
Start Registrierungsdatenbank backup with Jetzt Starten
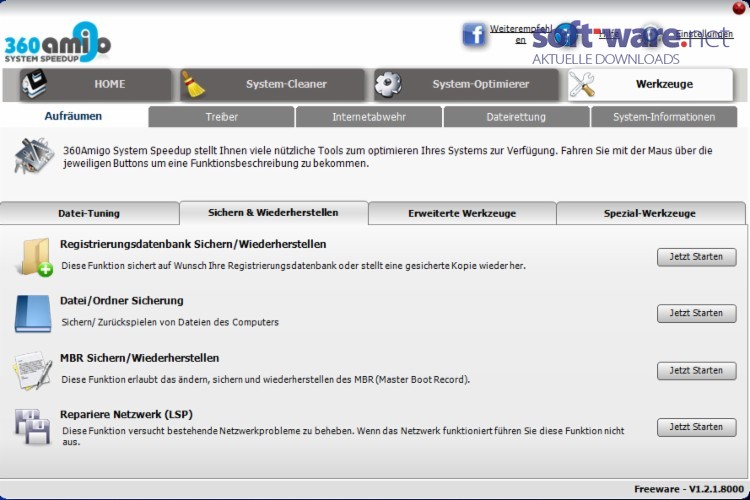[x=696, y=257]
